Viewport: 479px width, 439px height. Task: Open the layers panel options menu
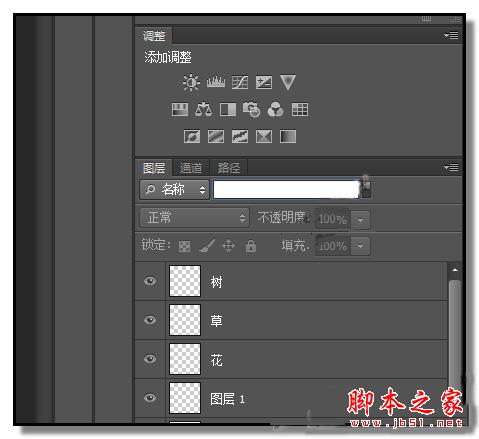tap(451, 168)
